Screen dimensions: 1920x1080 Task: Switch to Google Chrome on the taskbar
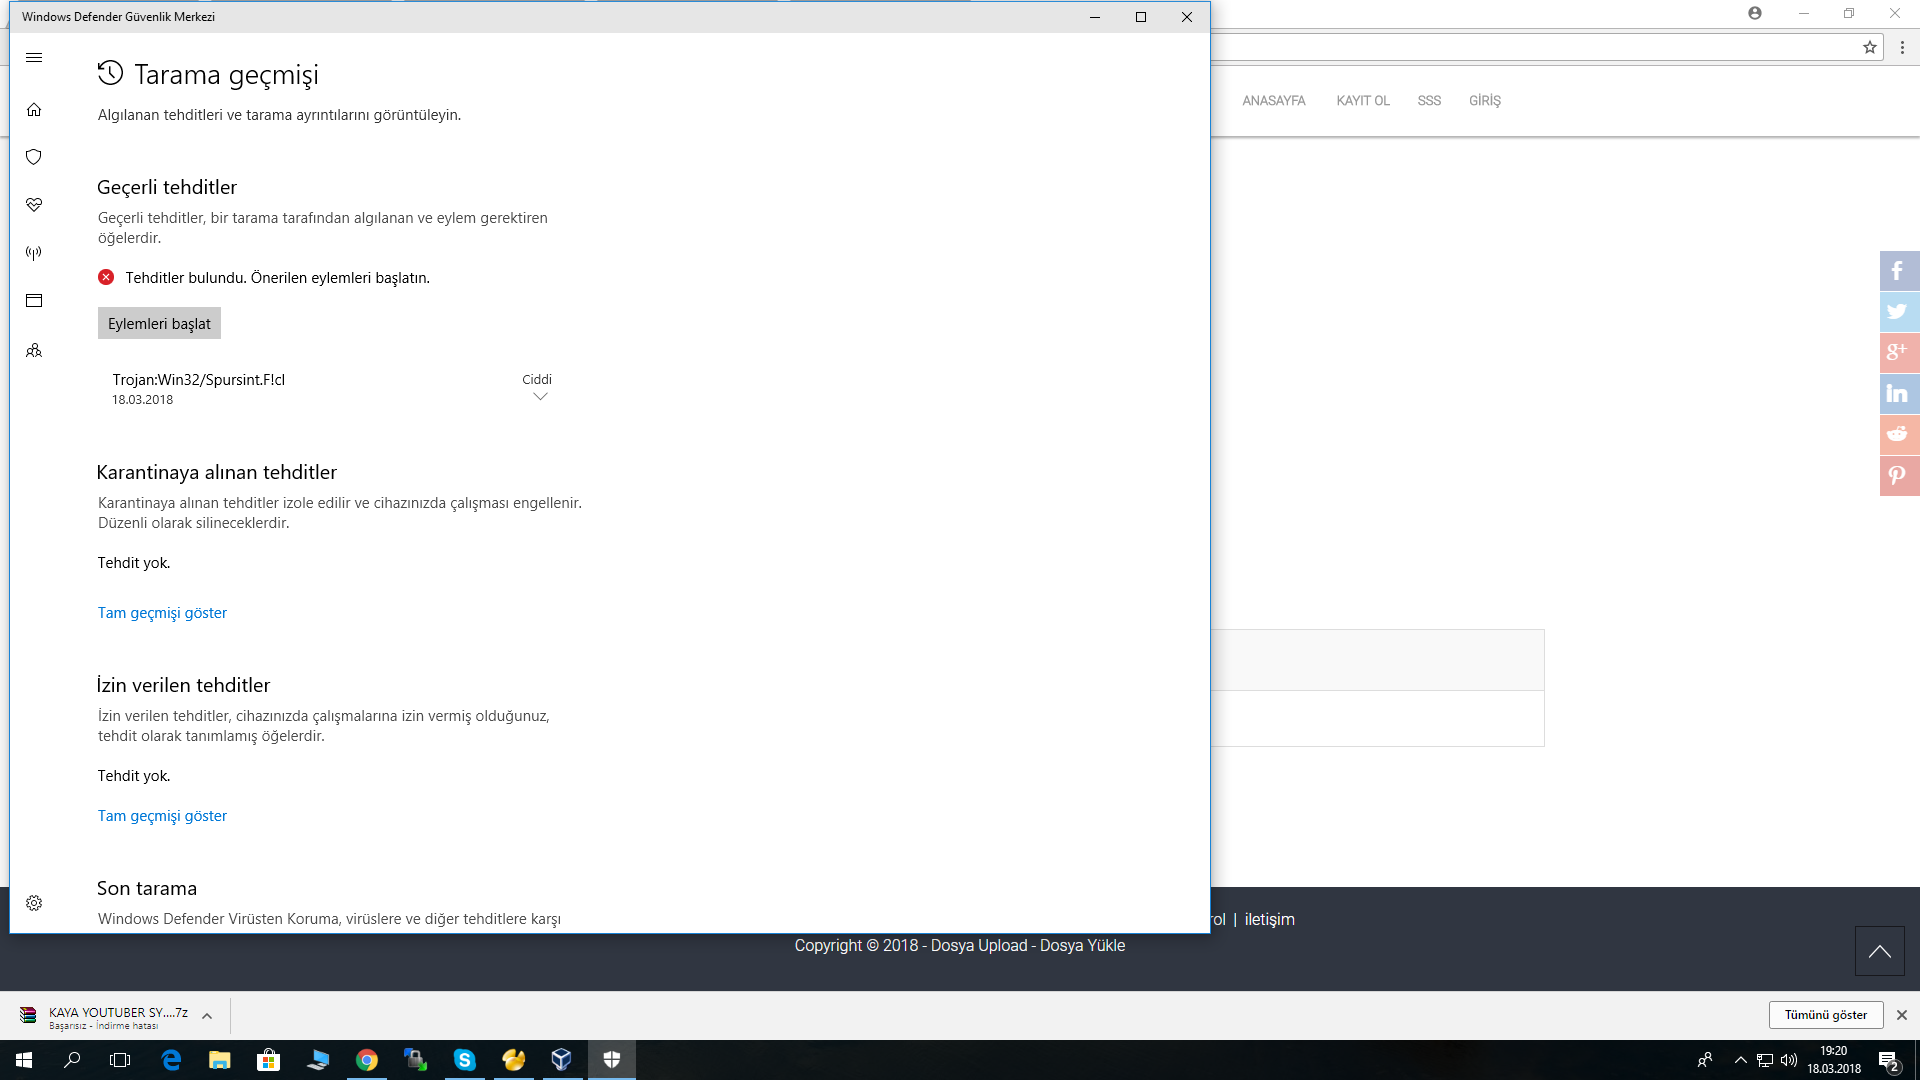coord(367,1060)
